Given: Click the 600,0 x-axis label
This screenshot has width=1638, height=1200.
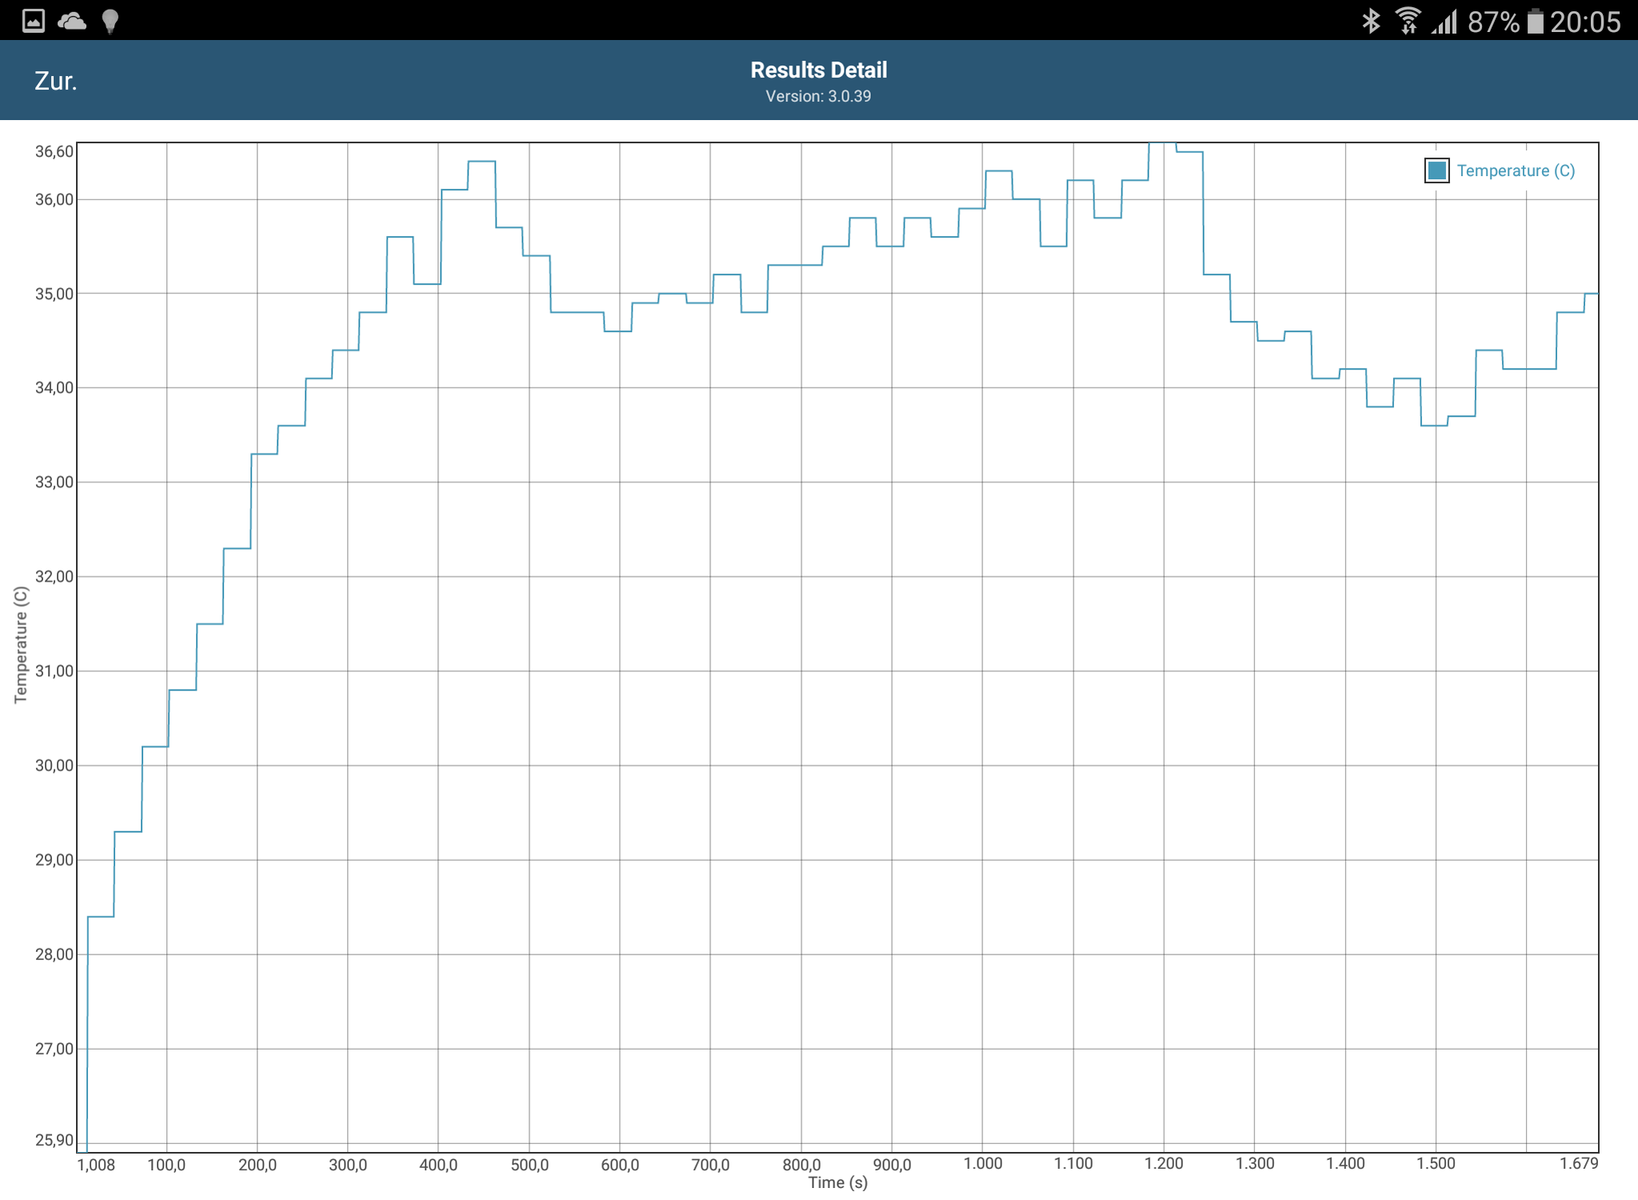Looking at the screenshot, I should click(620, 1165).
